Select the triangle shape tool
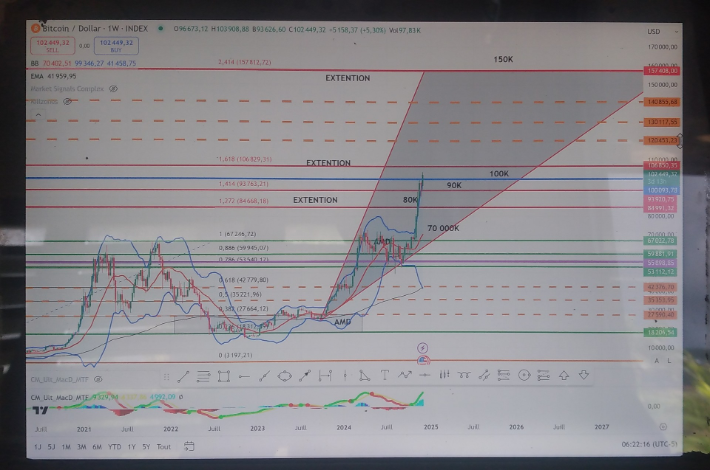Image resolution: width=710 pixels, height=470 pixels. 365,375
